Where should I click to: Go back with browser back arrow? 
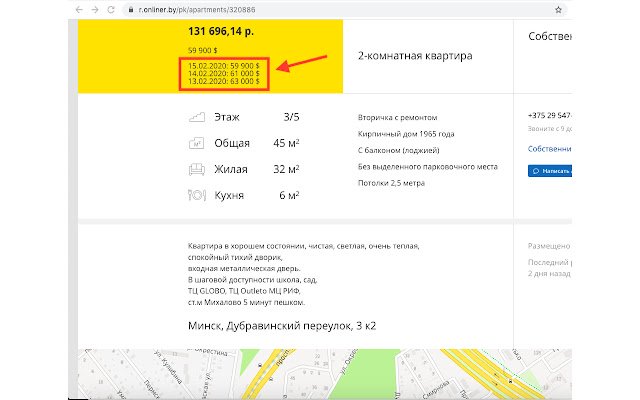(x=79, y=9)
